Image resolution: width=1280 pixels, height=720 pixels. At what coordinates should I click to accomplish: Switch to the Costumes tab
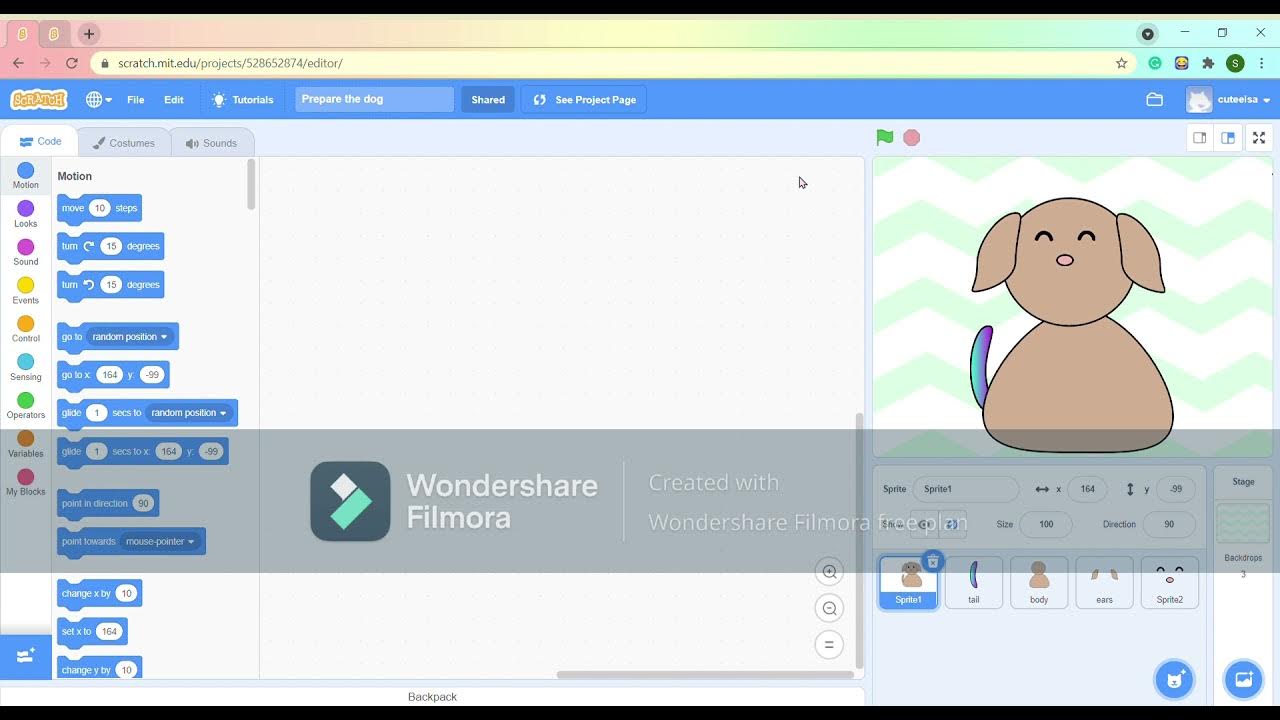pyautogui.click(x=124, y=143)
